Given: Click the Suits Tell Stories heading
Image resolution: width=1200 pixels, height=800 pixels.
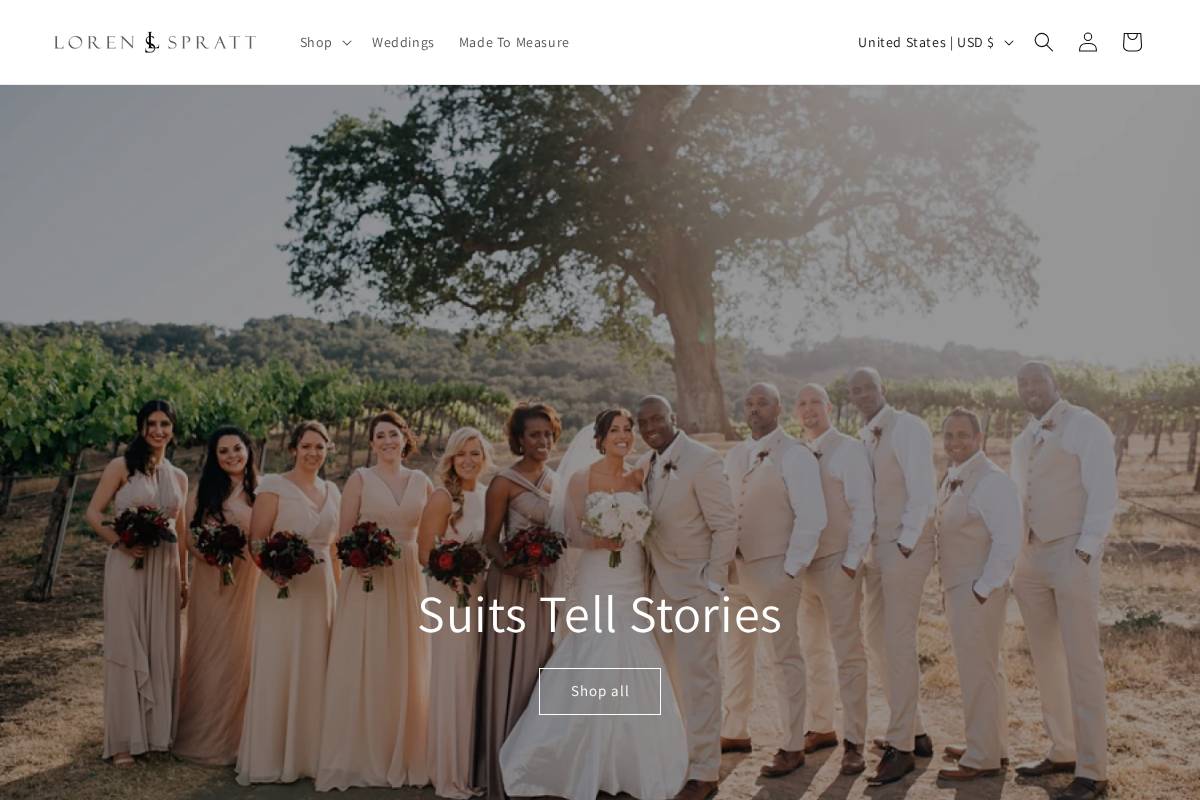Looking at the screenshot, I should 600,614.
